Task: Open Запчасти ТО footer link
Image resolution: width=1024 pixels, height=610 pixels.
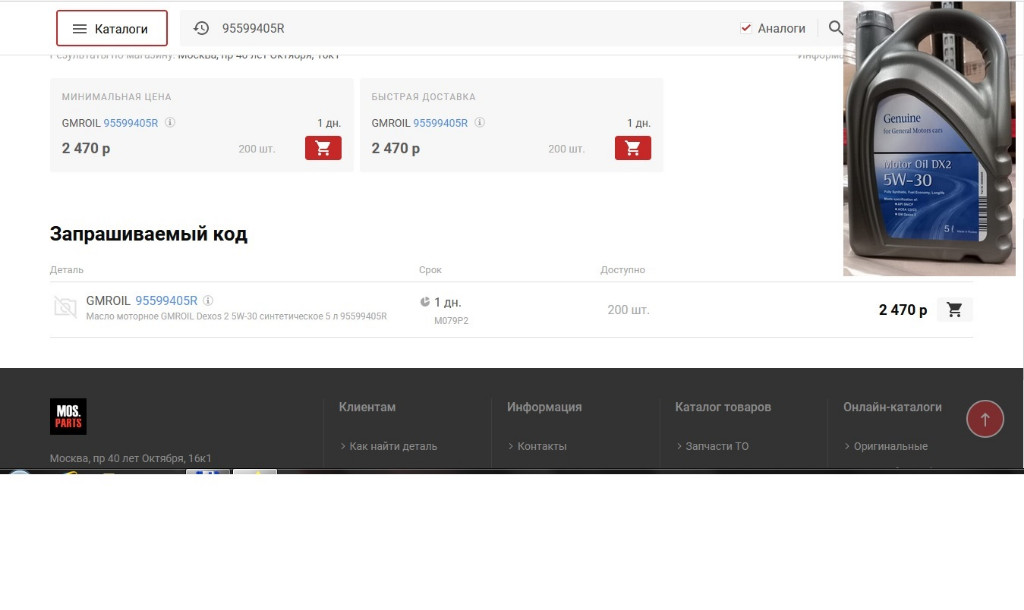Action: coord(717,447)
